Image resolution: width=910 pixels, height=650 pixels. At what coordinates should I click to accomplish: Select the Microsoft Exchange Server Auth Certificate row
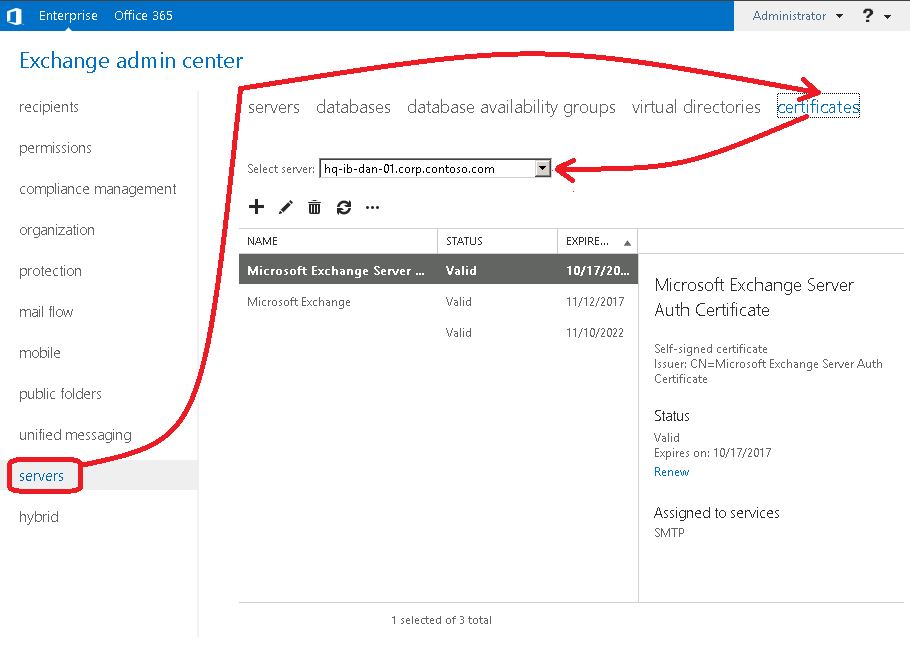click(438, 270)
